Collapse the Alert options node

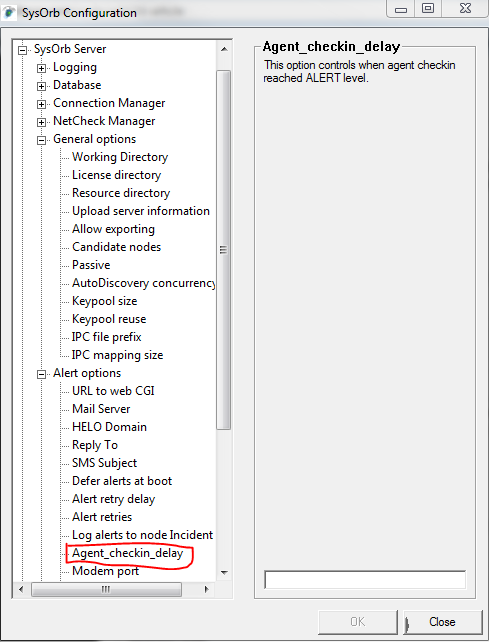coord(41,374)
